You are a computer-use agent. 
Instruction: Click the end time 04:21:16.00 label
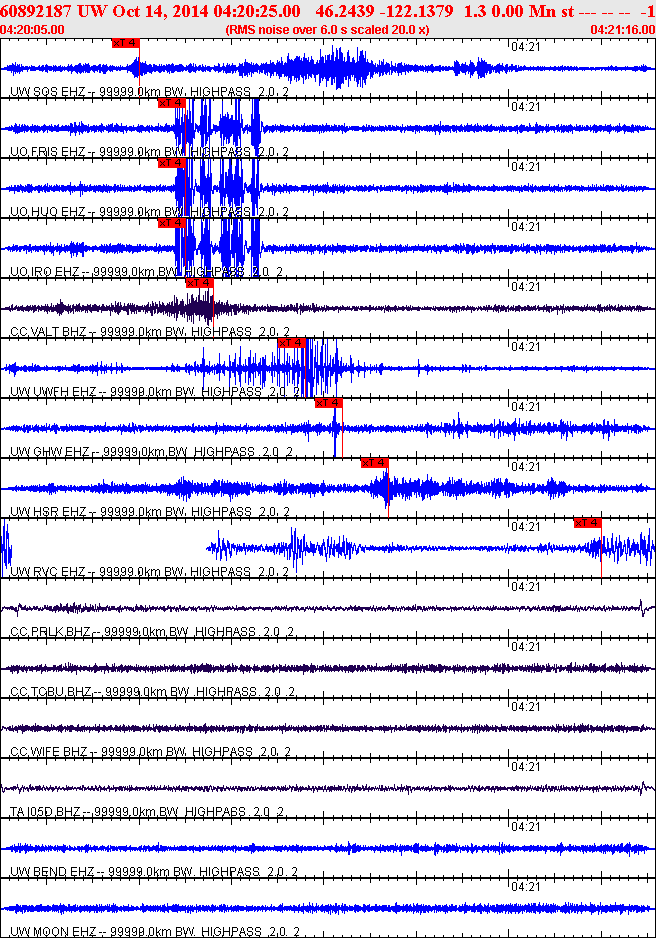point(621,30)
